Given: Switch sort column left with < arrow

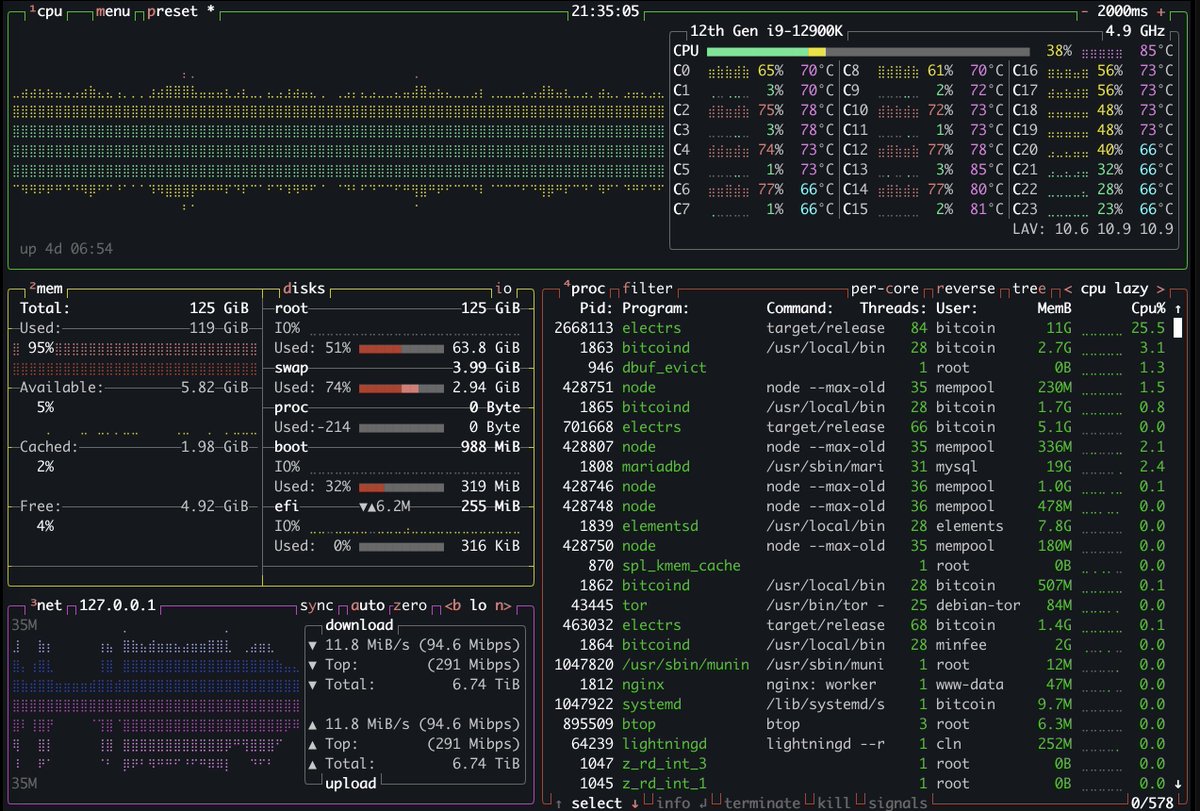Looking at the screenshot, I should [1068, 288].
